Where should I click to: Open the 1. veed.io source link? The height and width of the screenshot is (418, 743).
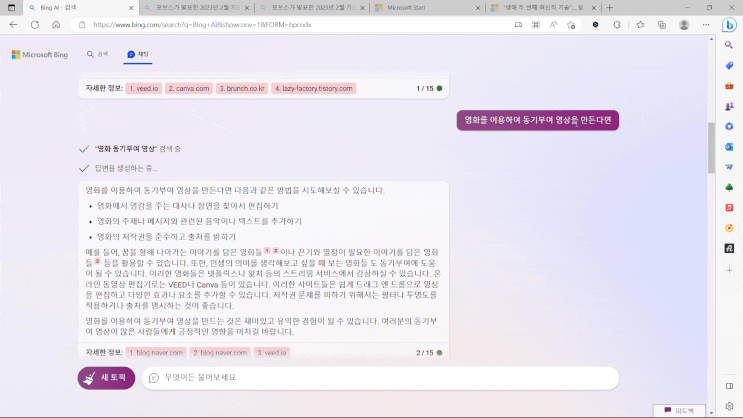[x=144, y=88]
